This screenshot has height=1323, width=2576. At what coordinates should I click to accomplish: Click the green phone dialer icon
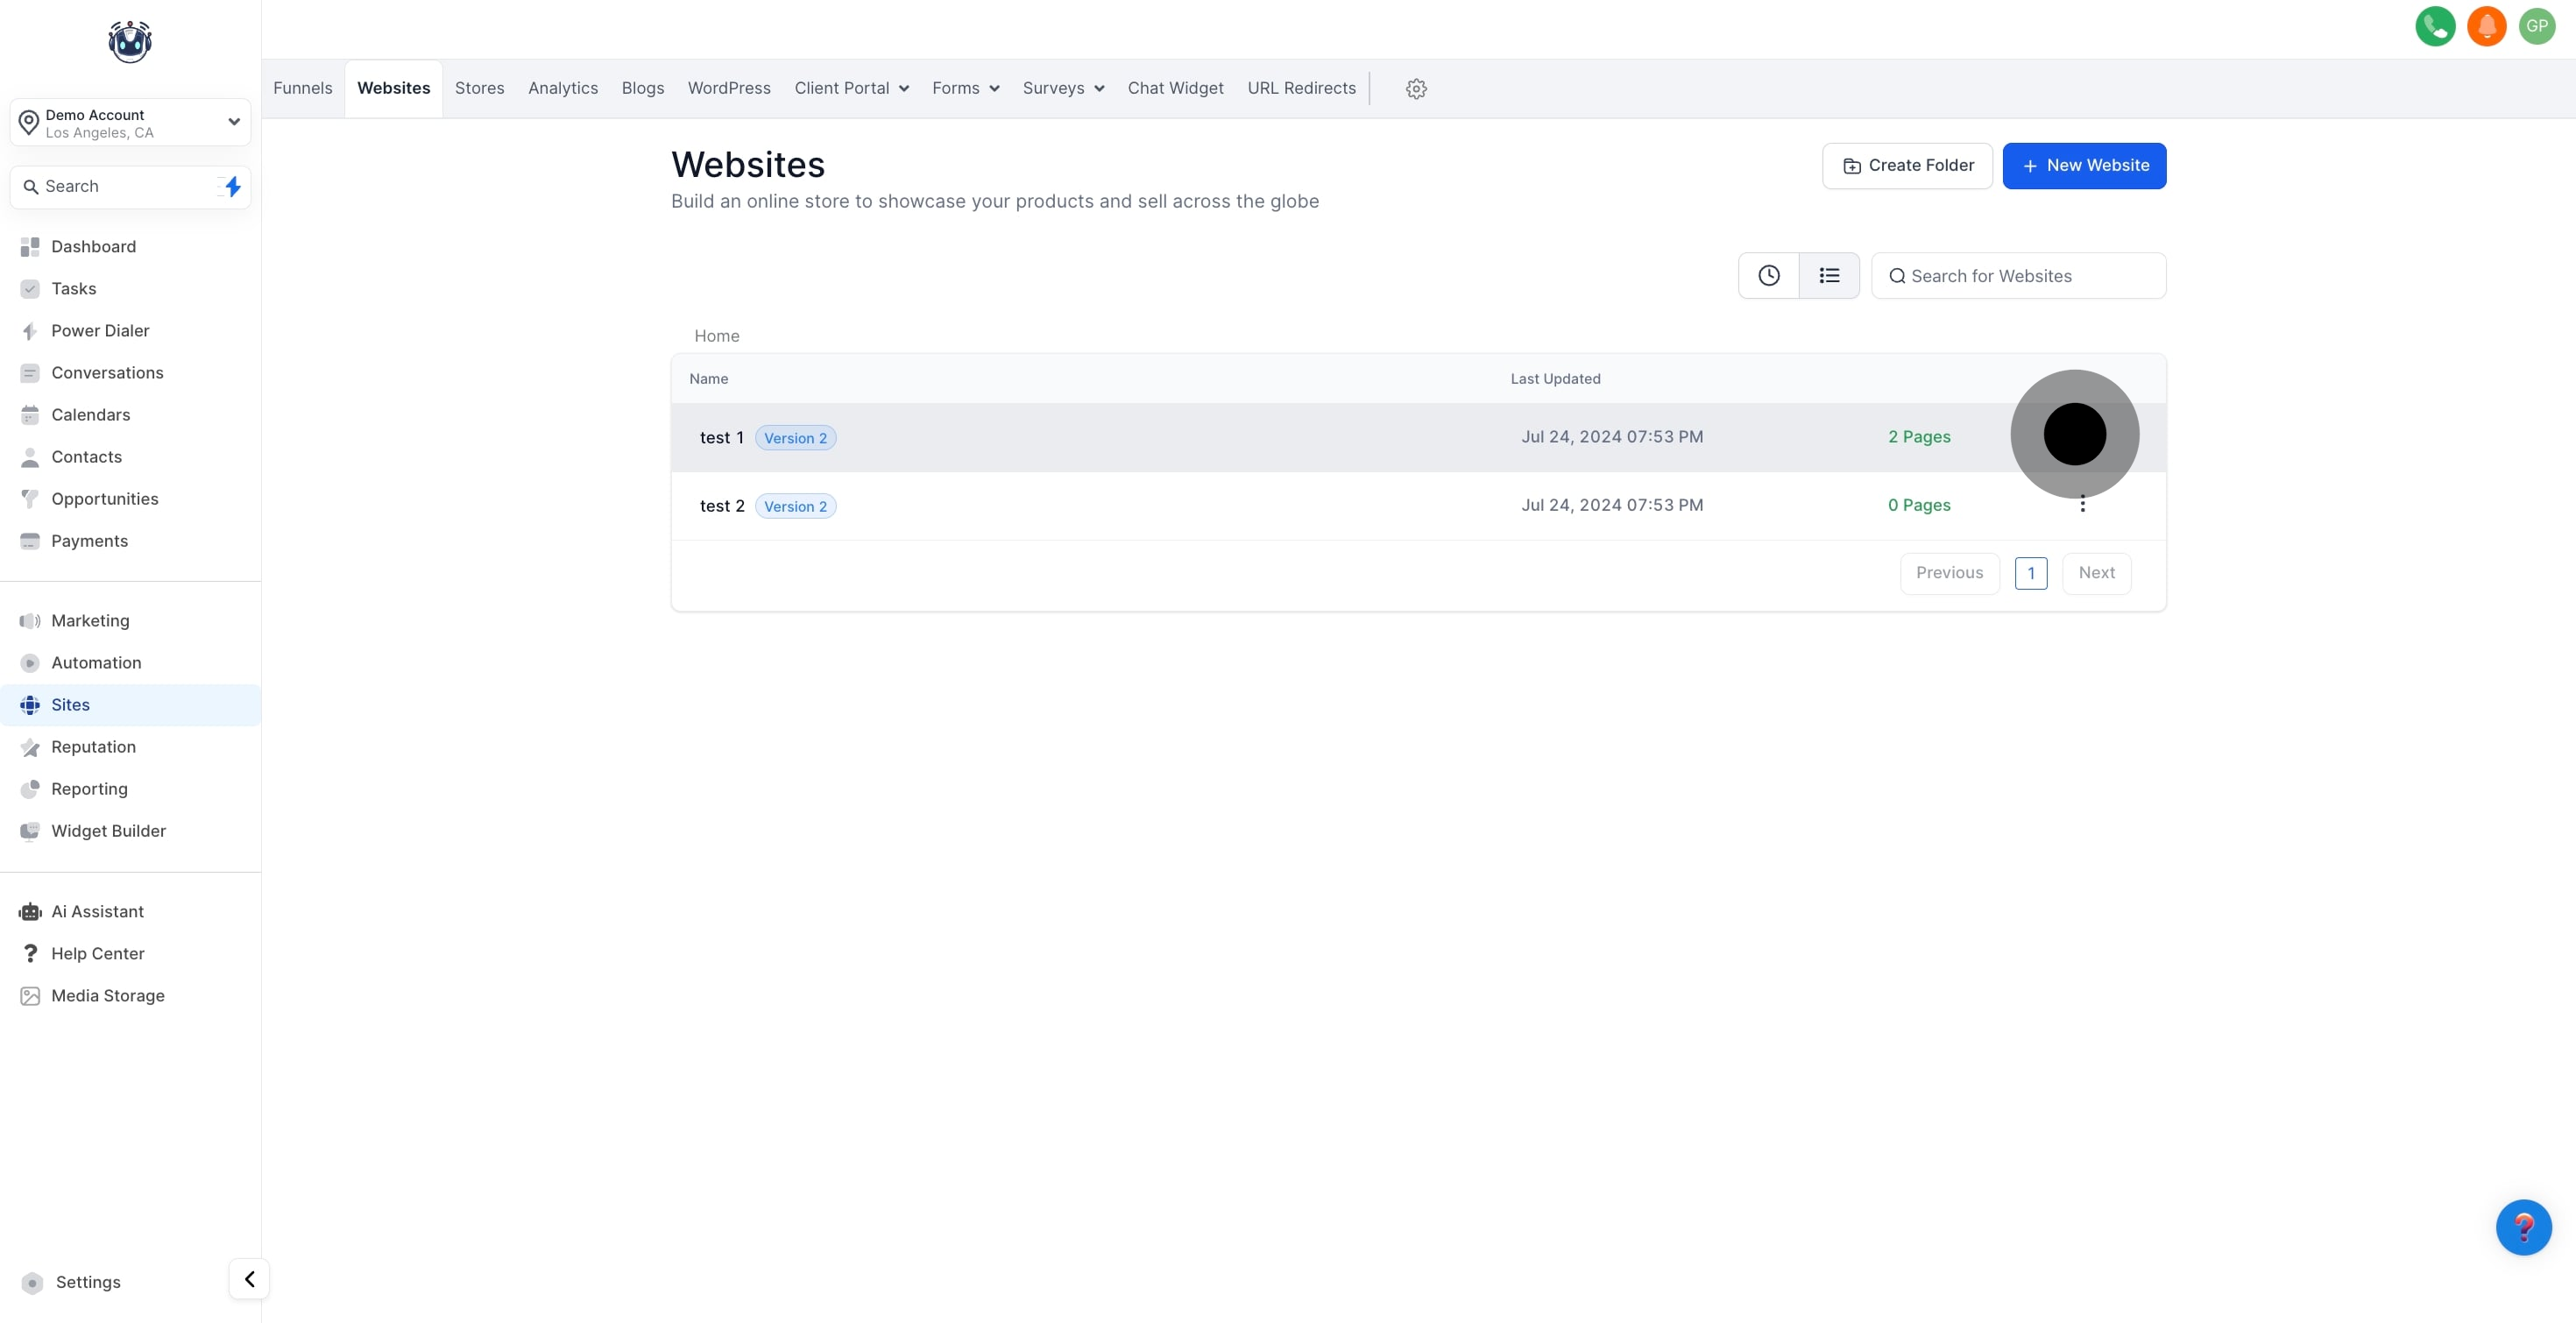point(2435,26)
